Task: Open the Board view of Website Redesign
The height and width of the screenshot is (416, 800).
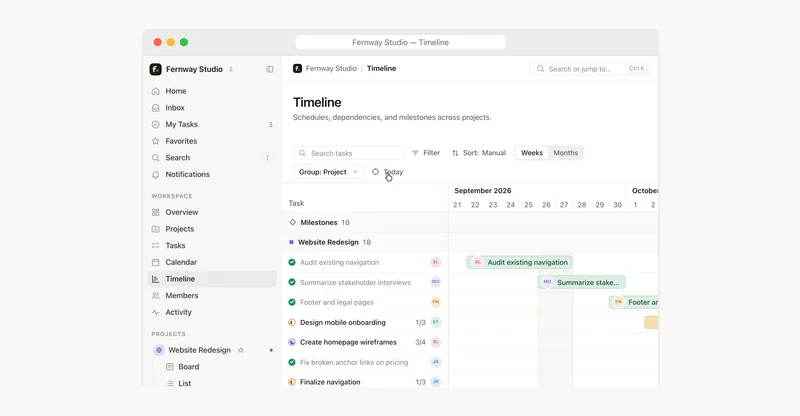Action: 188,366
